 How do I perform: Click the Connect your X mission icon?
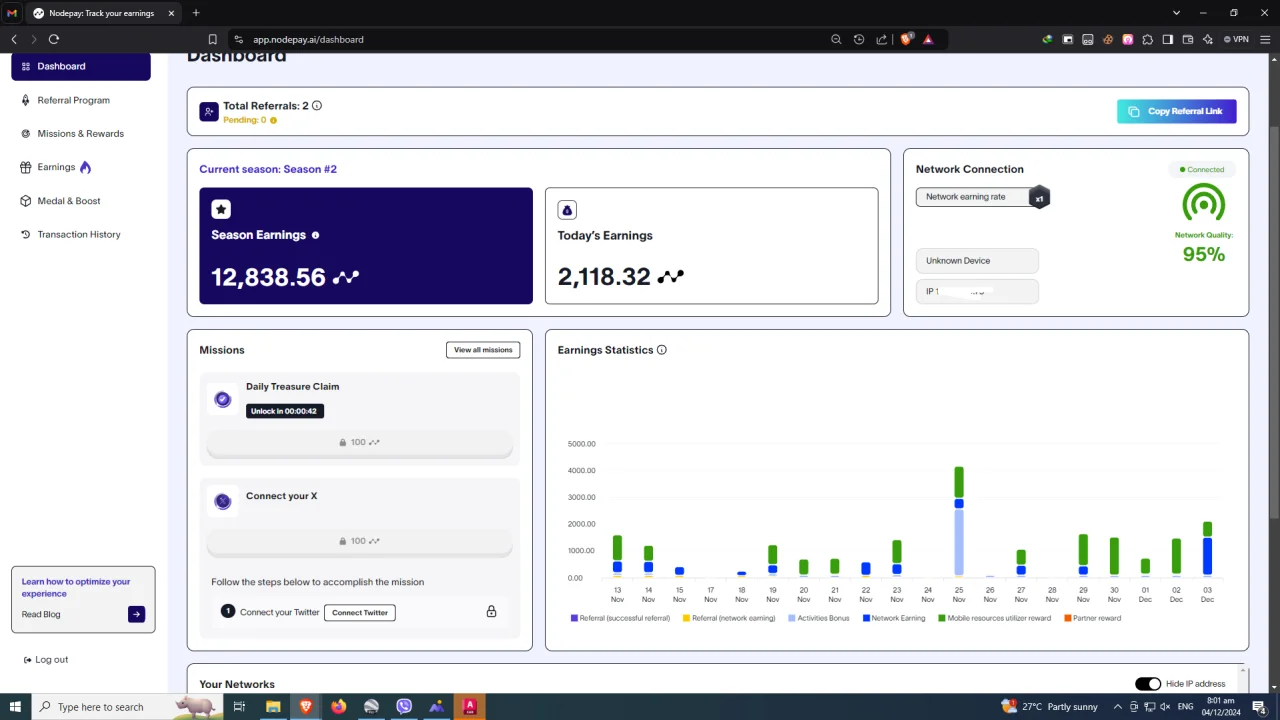click(223, 501)
